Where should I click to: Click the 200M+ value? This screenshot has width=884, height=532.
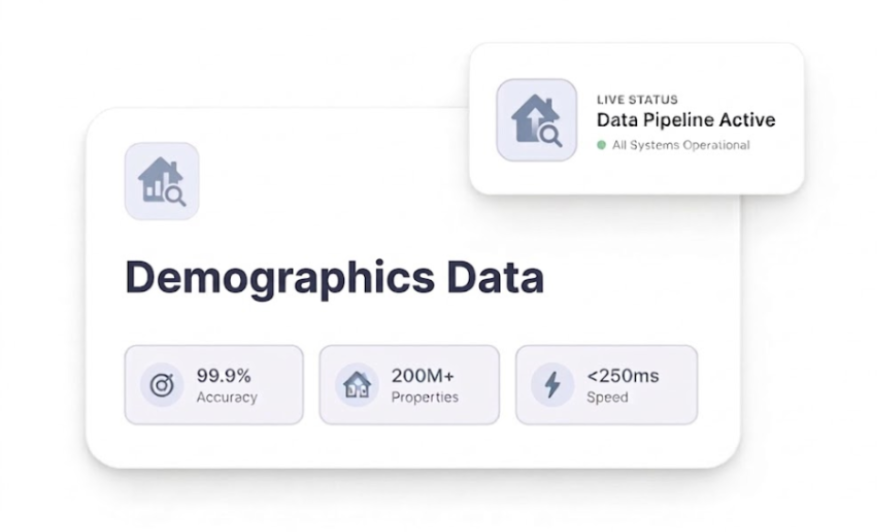(x=423, y=376)
